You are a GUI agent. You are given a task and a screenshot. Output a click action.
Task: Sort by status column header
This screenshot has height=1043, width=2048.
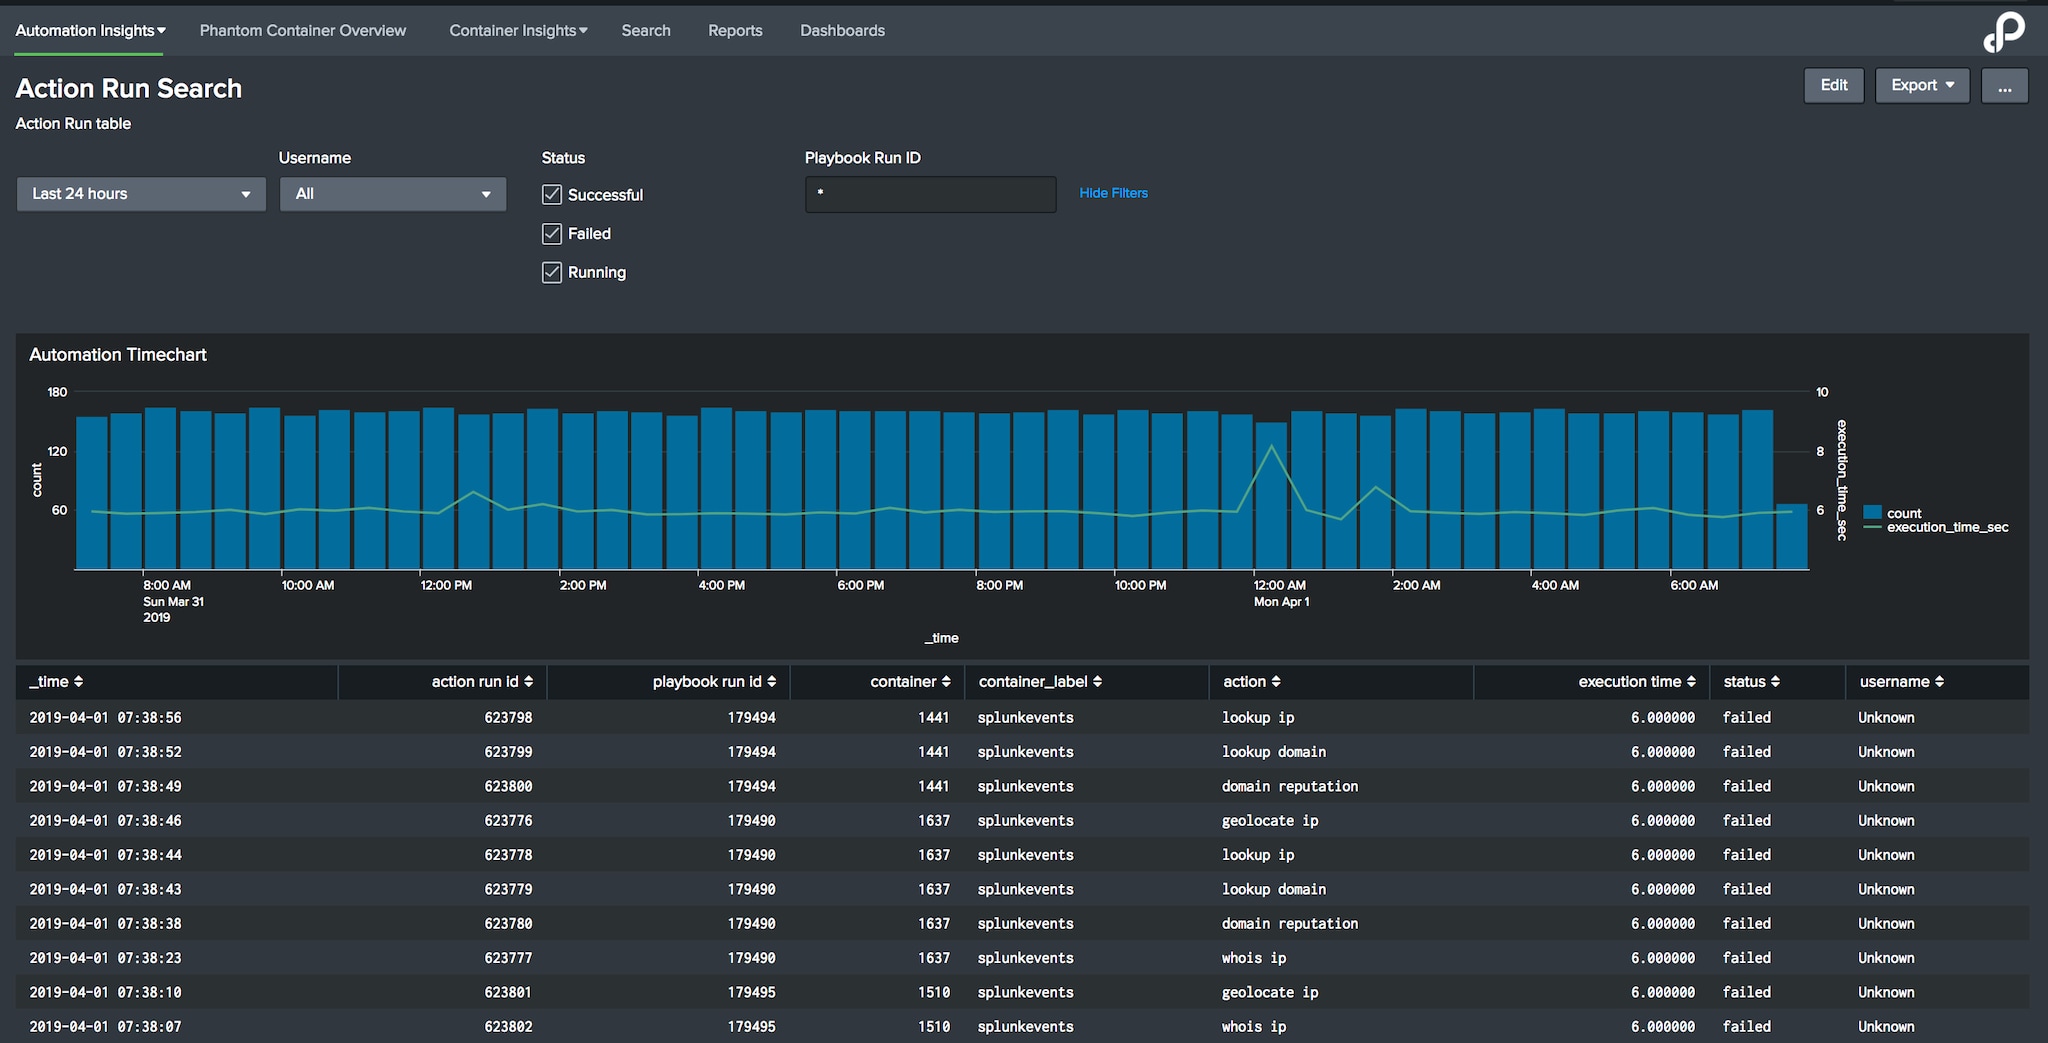(x=1751, y=682)
